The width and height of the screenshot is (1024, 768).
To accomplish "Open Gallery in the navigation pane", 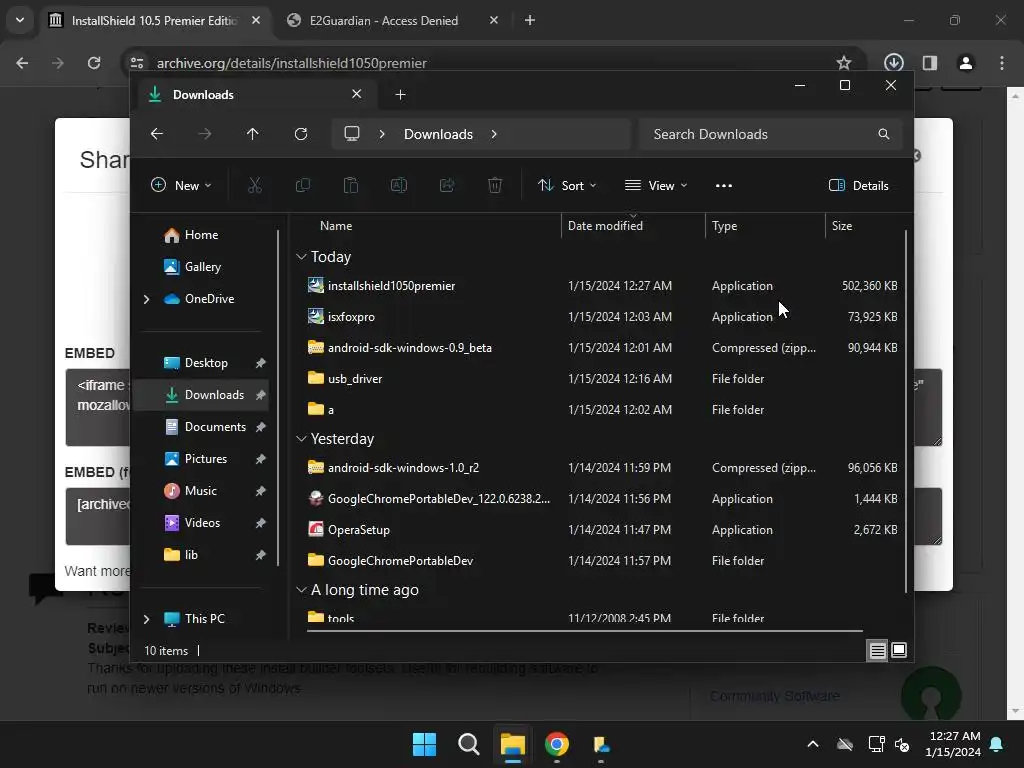I will pyautogui.click(x=202, y=267).
